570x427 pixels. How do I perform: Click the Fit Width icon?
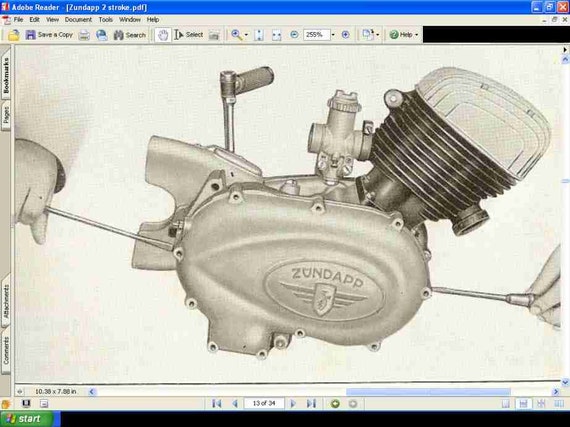[277, 35]
